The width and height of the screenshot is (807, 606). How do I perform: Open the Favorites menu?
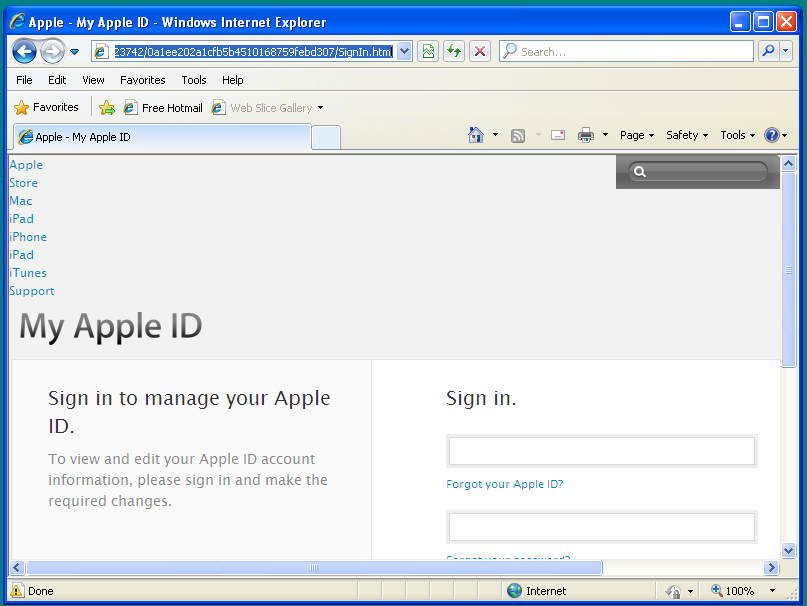click(143, 80)
